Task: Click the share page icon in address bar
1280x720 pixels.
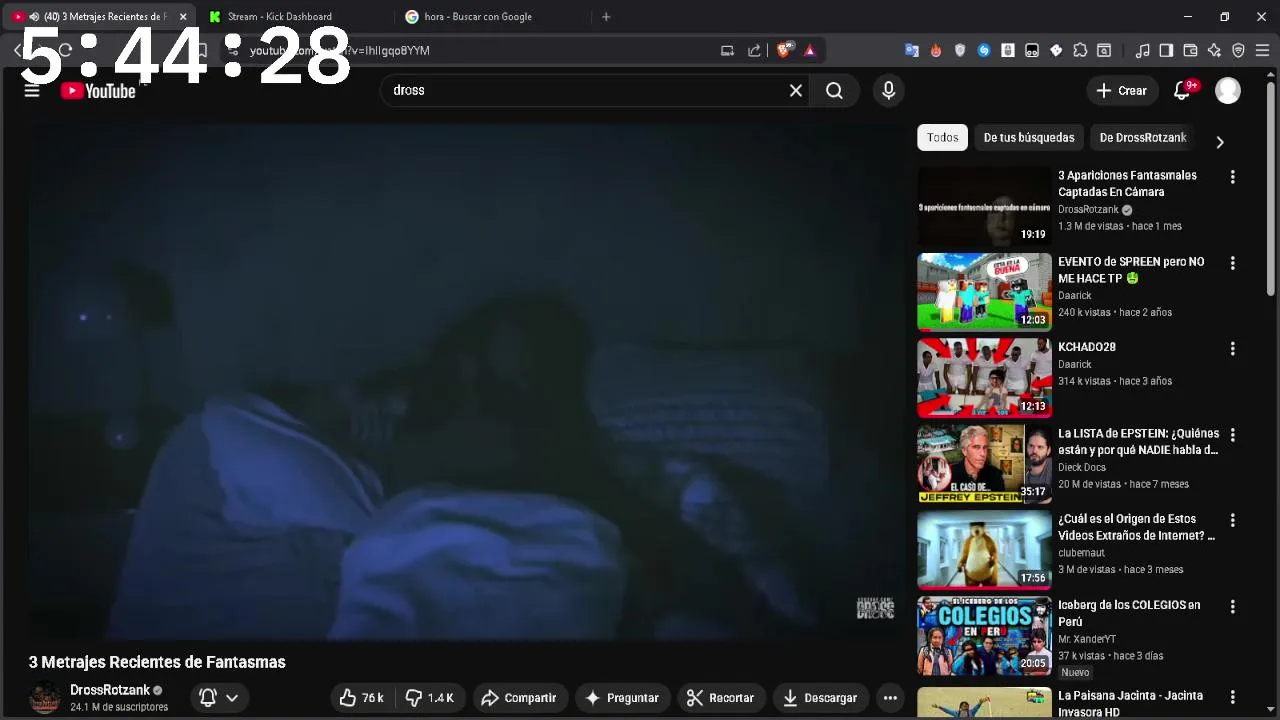Action: (x=754, y=50)
